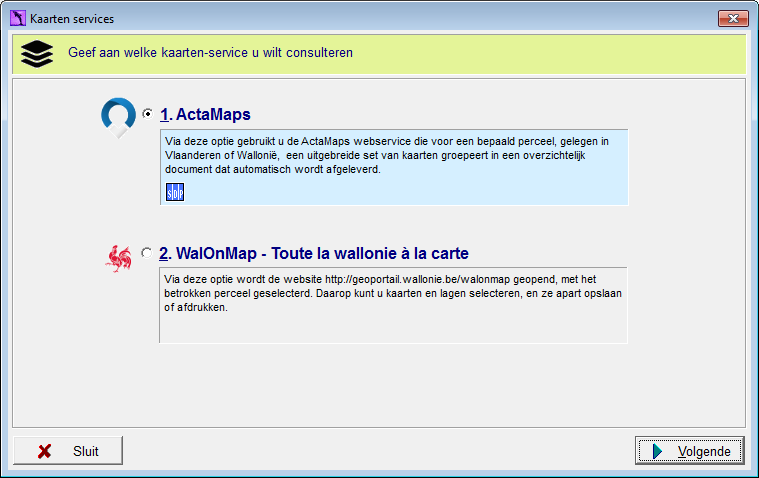Click the 'Geef aan welke kaarten-service' header text

coord(210,52)
